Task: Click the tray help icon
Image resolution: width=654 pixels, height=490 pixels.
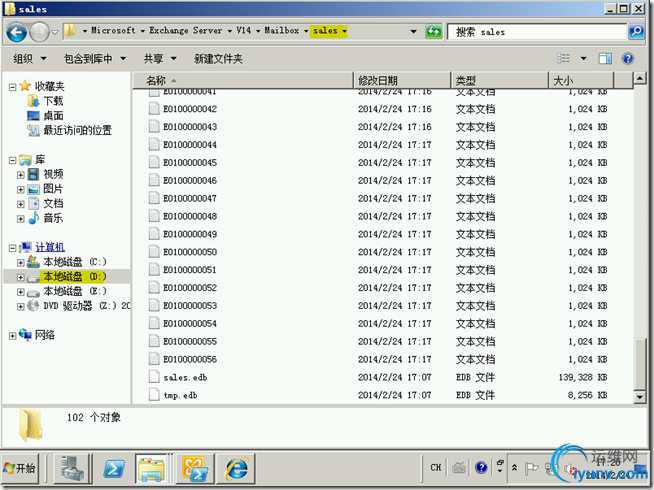Action: tap(481, 468)
